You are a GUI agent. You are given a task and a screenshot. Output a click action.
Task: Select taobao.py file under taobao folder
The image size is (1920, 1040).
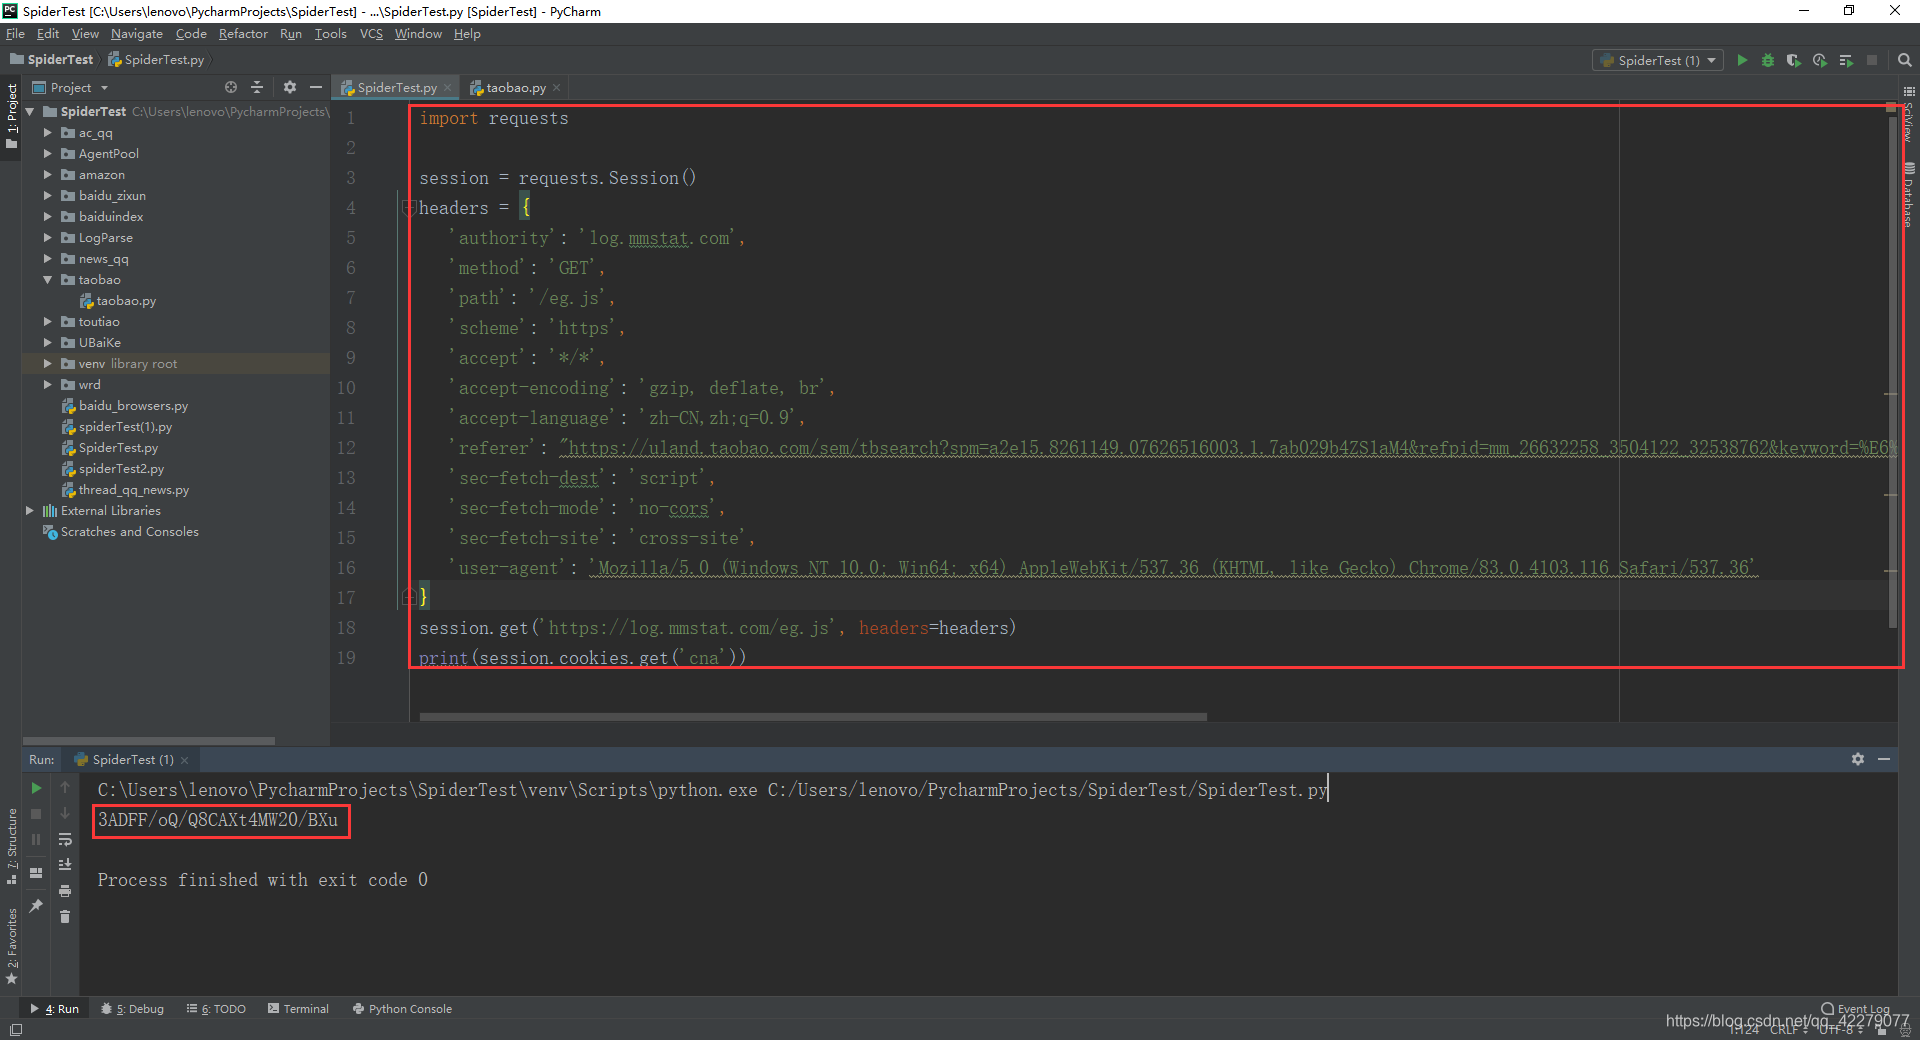click(126, 300)
